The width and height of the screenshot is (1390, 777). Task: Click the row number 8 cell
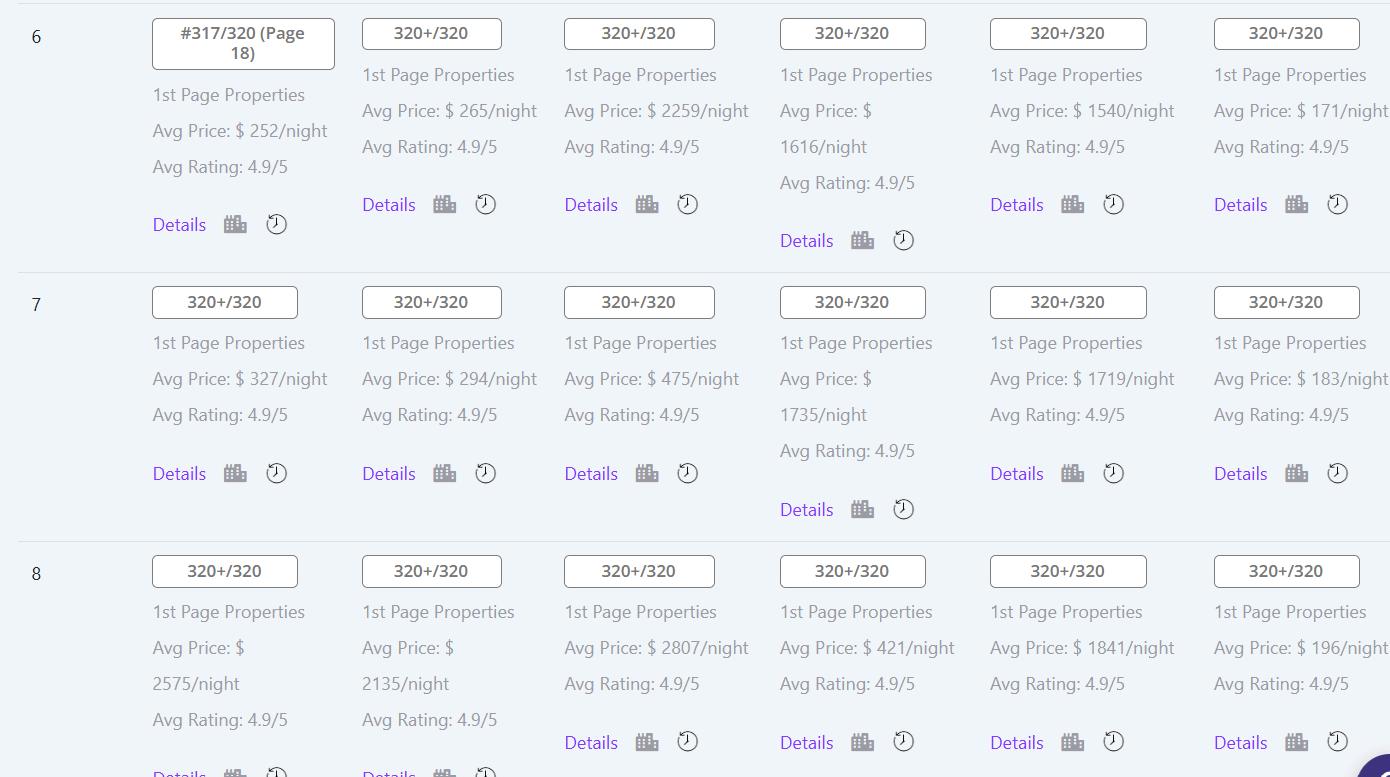pos(37,574)
